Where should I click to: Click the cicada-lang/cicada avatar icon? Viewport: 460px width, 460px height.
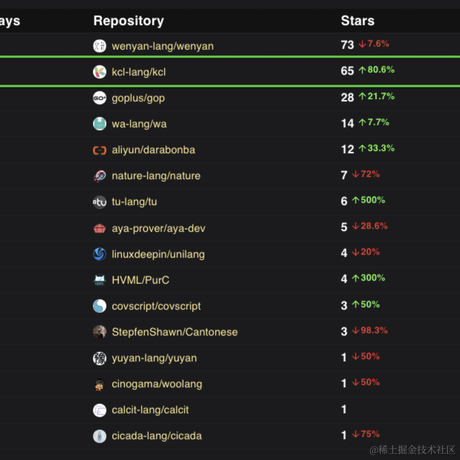(x=99, y=436)
